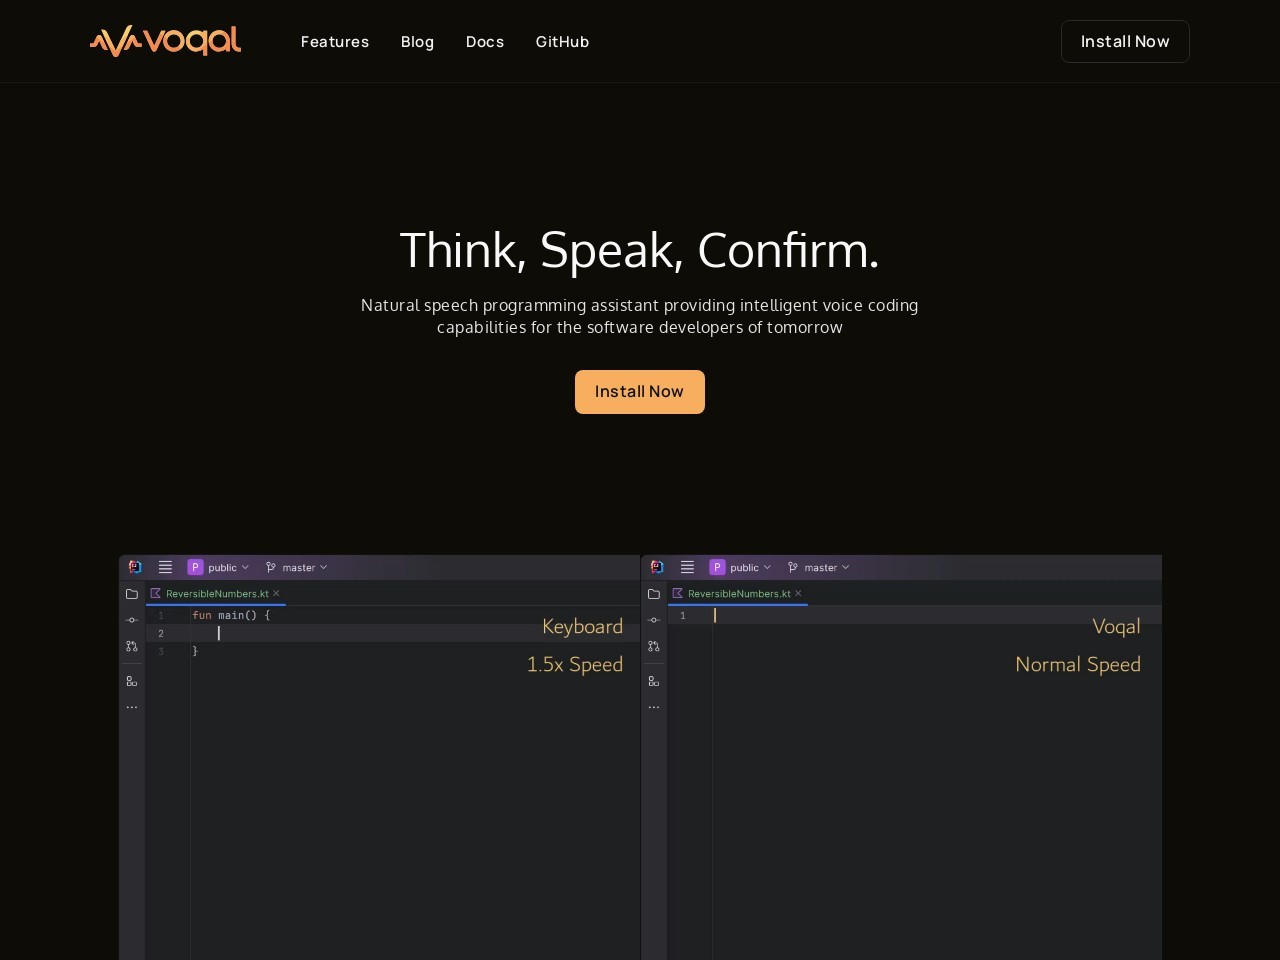The height and width of the screenshot is (960, 1280).
Task: Expand the public project dropdown in Voqal IDE
Action: coord(750,567)
